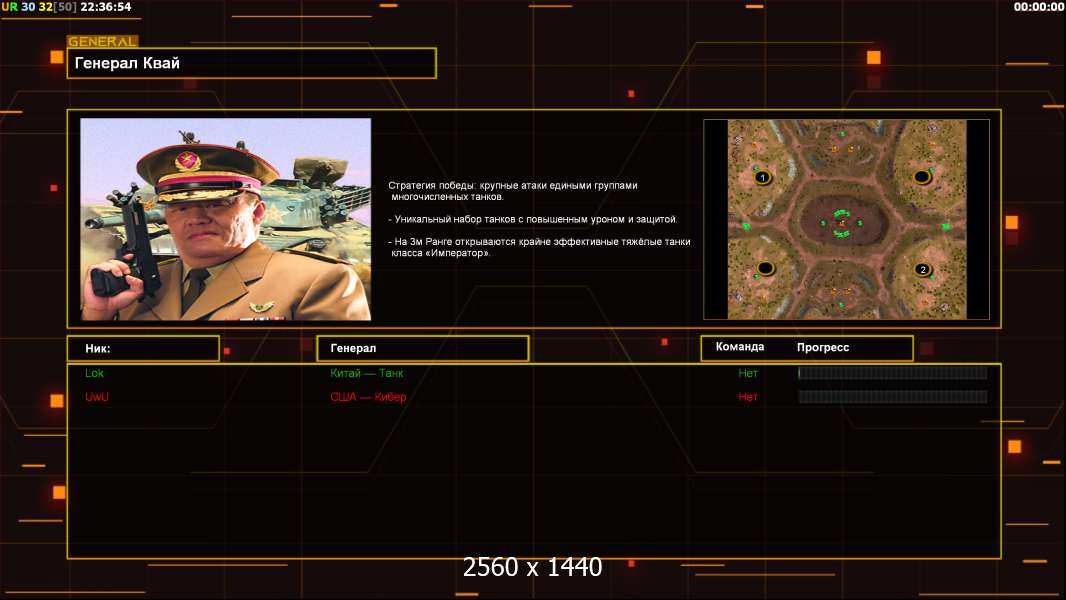Viewport: 1066px width, 600px height.
Task: Click start position marker 2 on map
Action: click(923, 269)
